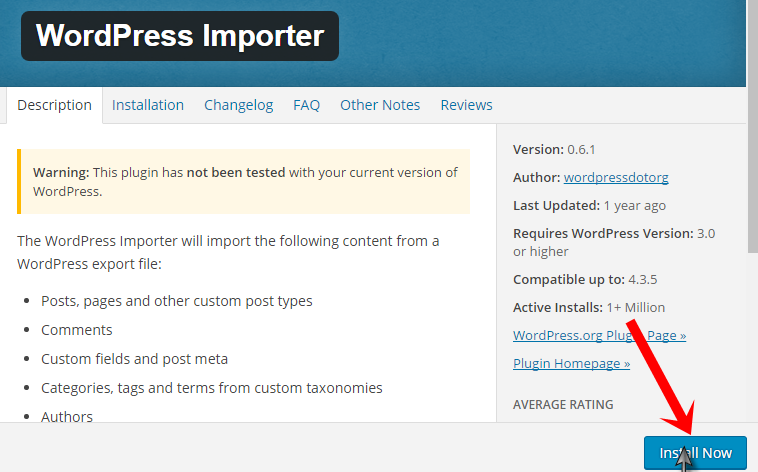Click the Install Now button

(695, 453)
